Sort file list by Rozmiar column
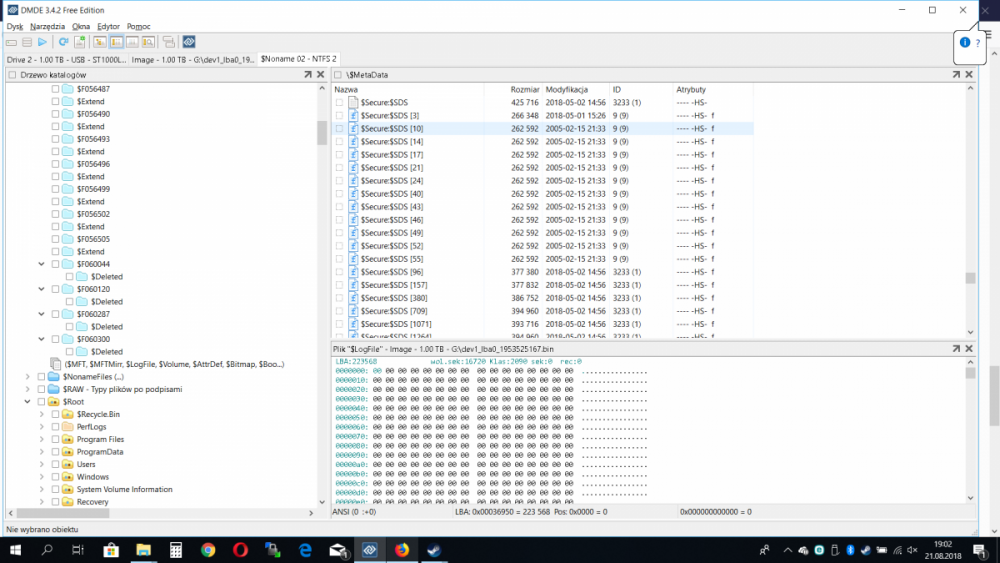 click(525, 90)
